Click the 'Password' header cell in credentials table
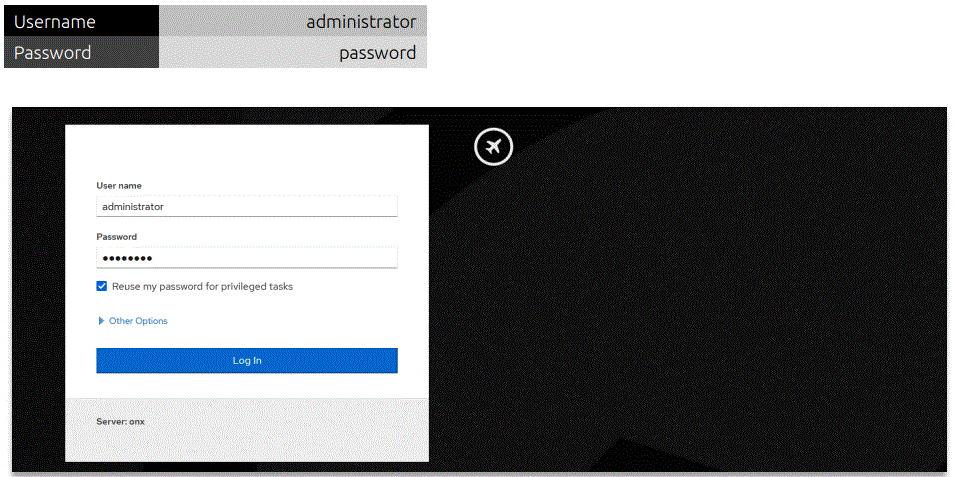The image size is (954, 477). (x=82, y=52)
